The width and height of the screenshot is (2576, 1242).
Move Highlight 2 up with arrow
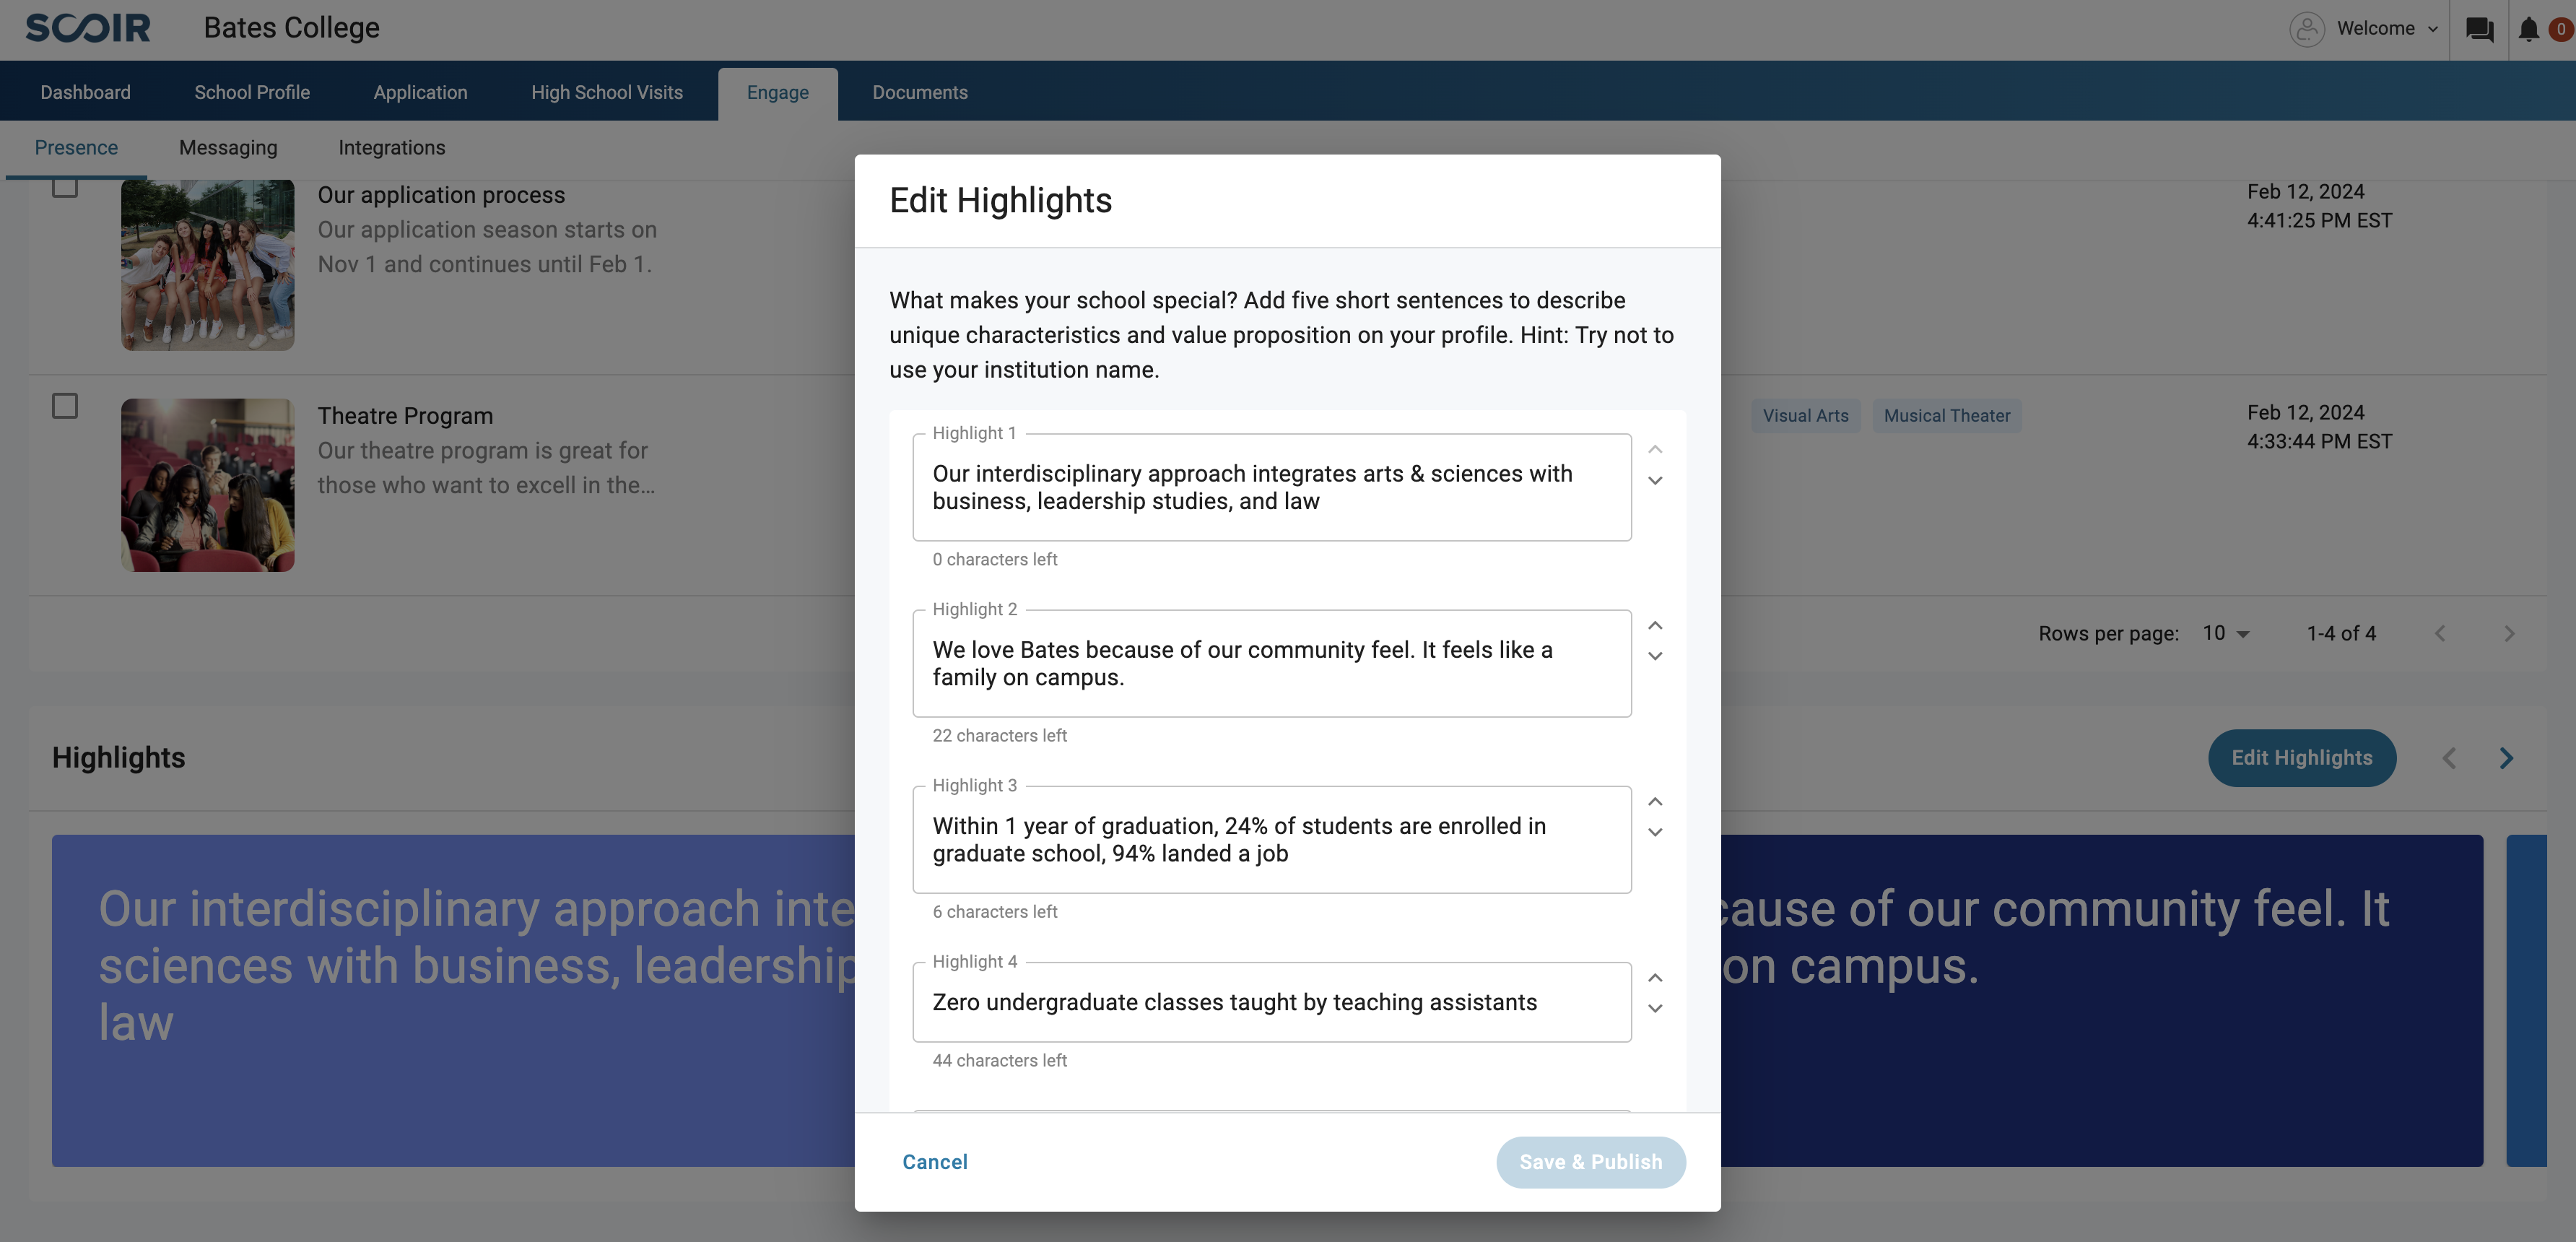pyautogui.click(x=1655, y=626)
